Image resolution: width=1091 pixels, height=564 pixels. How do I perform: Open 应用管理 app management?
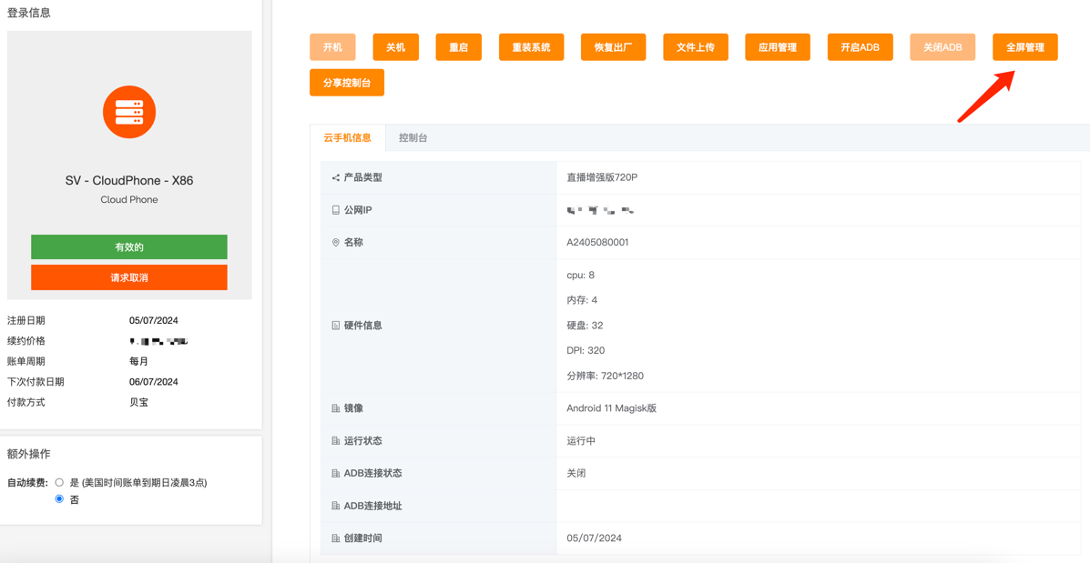pyautogui.click(x=777, y=47)
